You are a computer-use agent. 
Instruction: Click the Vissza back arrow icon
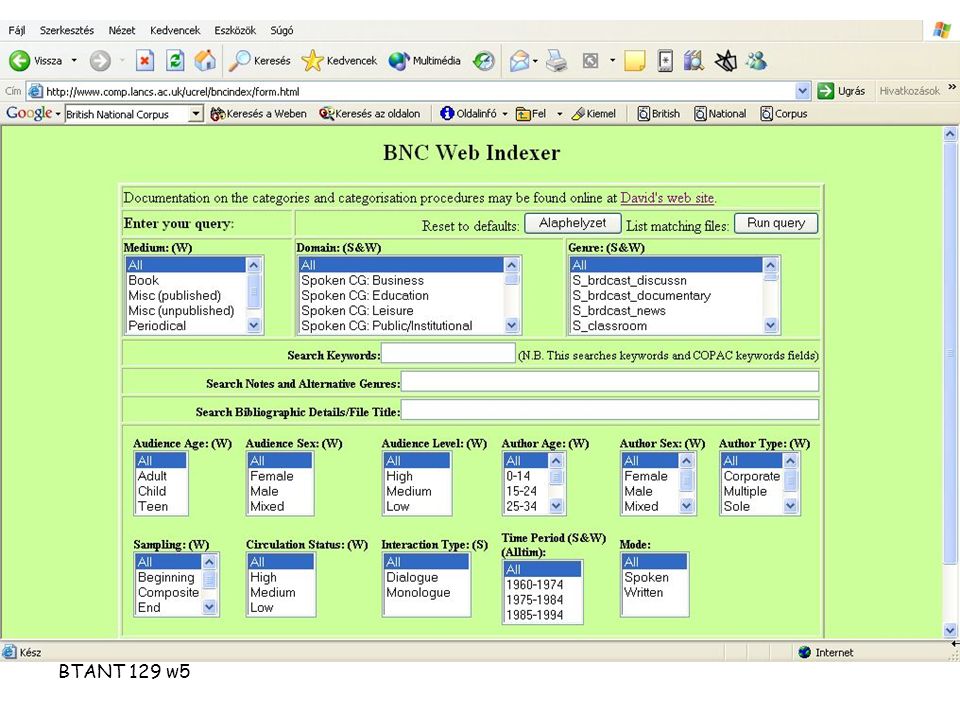(19, 61)
